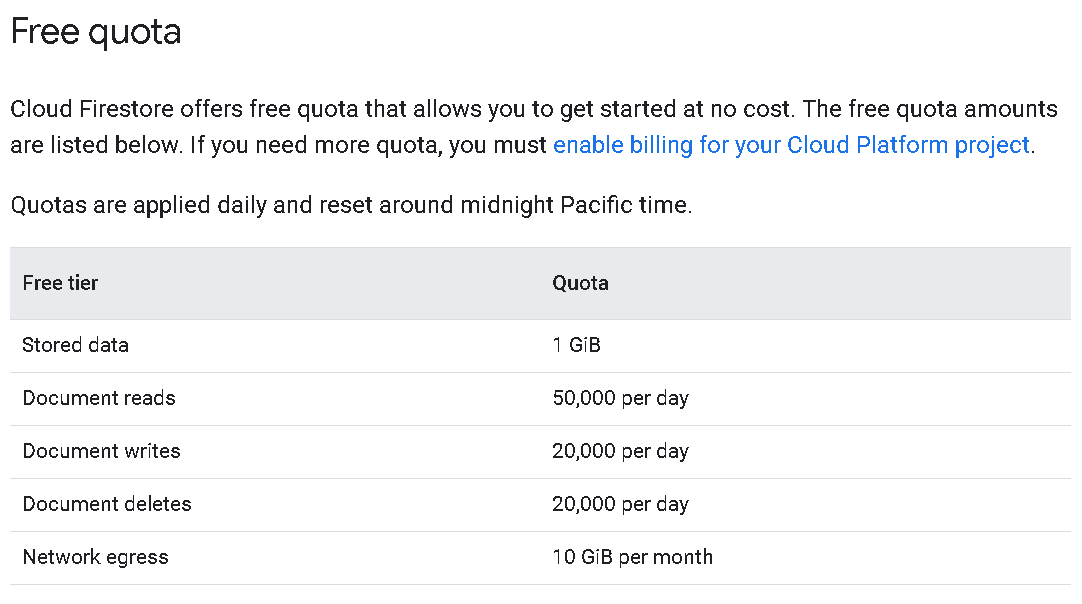Select the Document reads row label
1082x604 pixels.
click(99, 398)
